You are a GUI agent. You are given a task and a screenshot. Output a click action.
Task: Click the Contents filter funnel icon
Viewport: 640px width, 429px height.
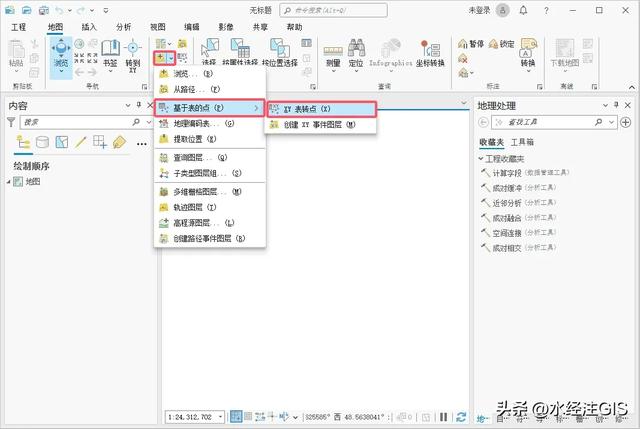click(x=11, y=122)
